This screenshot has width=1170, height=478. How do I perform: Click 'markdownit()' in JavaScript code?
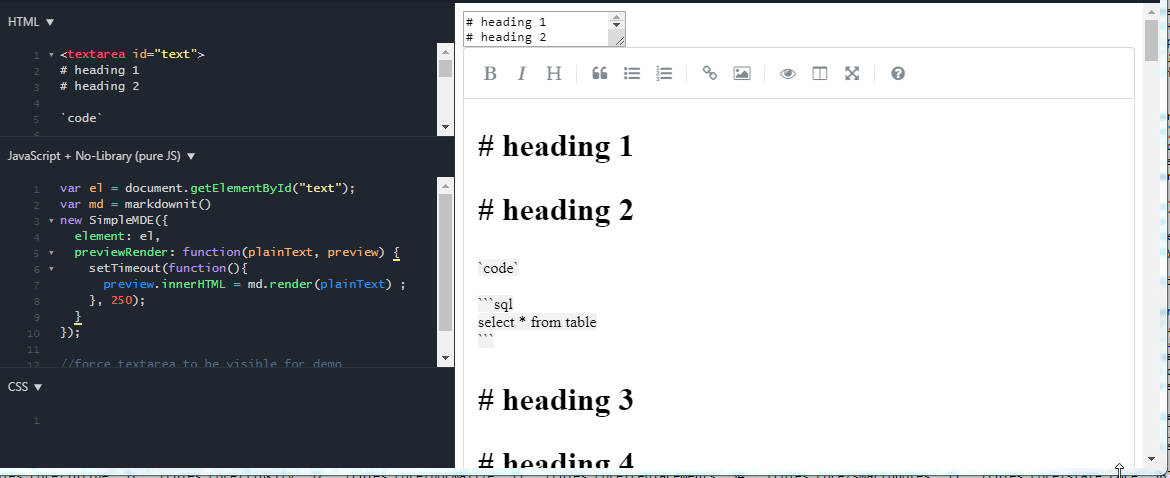tap(169, 204)
